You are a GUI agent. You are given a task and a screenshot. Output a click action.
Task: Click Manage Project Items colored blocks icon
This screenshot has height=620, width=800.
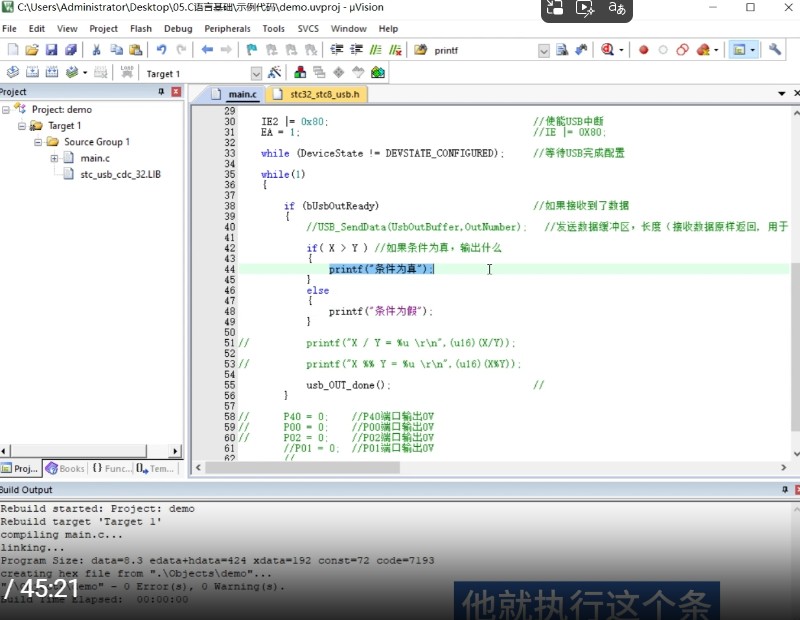[300, 73]
